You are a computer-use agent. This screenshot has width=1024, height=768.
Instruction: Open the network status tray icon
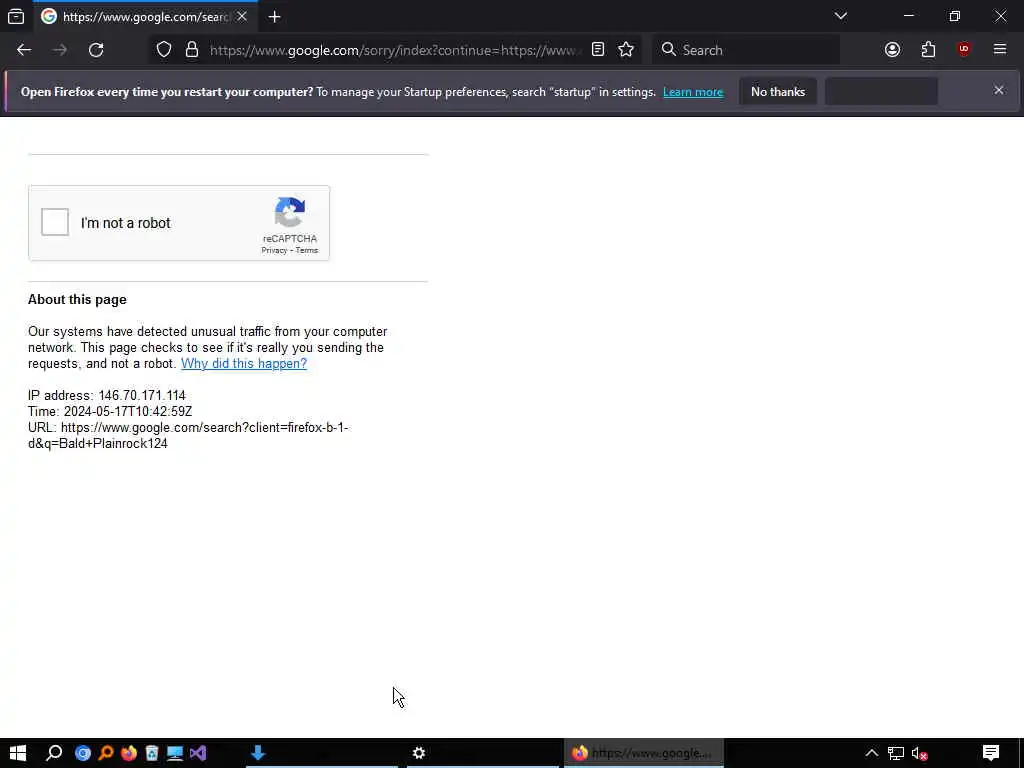coord(895,754)
